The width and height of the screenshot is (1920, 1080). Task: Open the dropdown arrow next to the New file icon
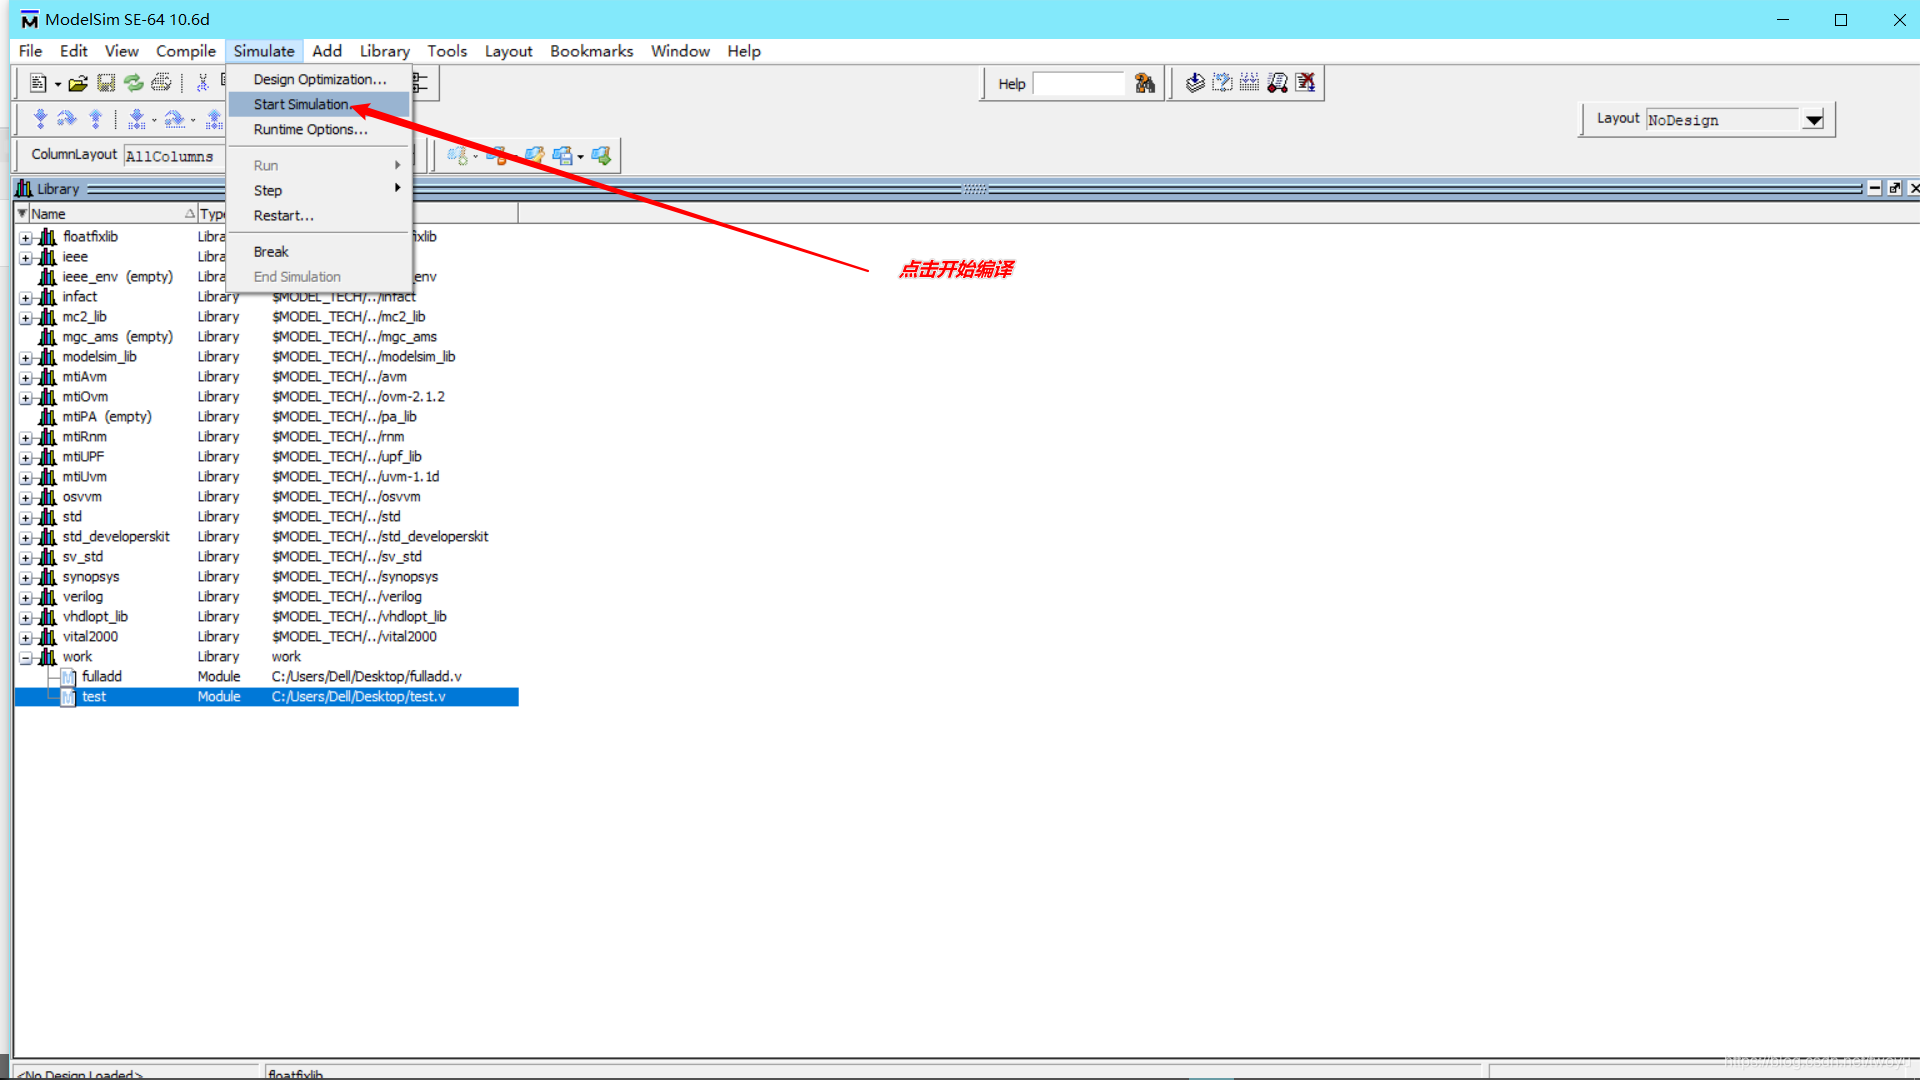click(58, 84)
